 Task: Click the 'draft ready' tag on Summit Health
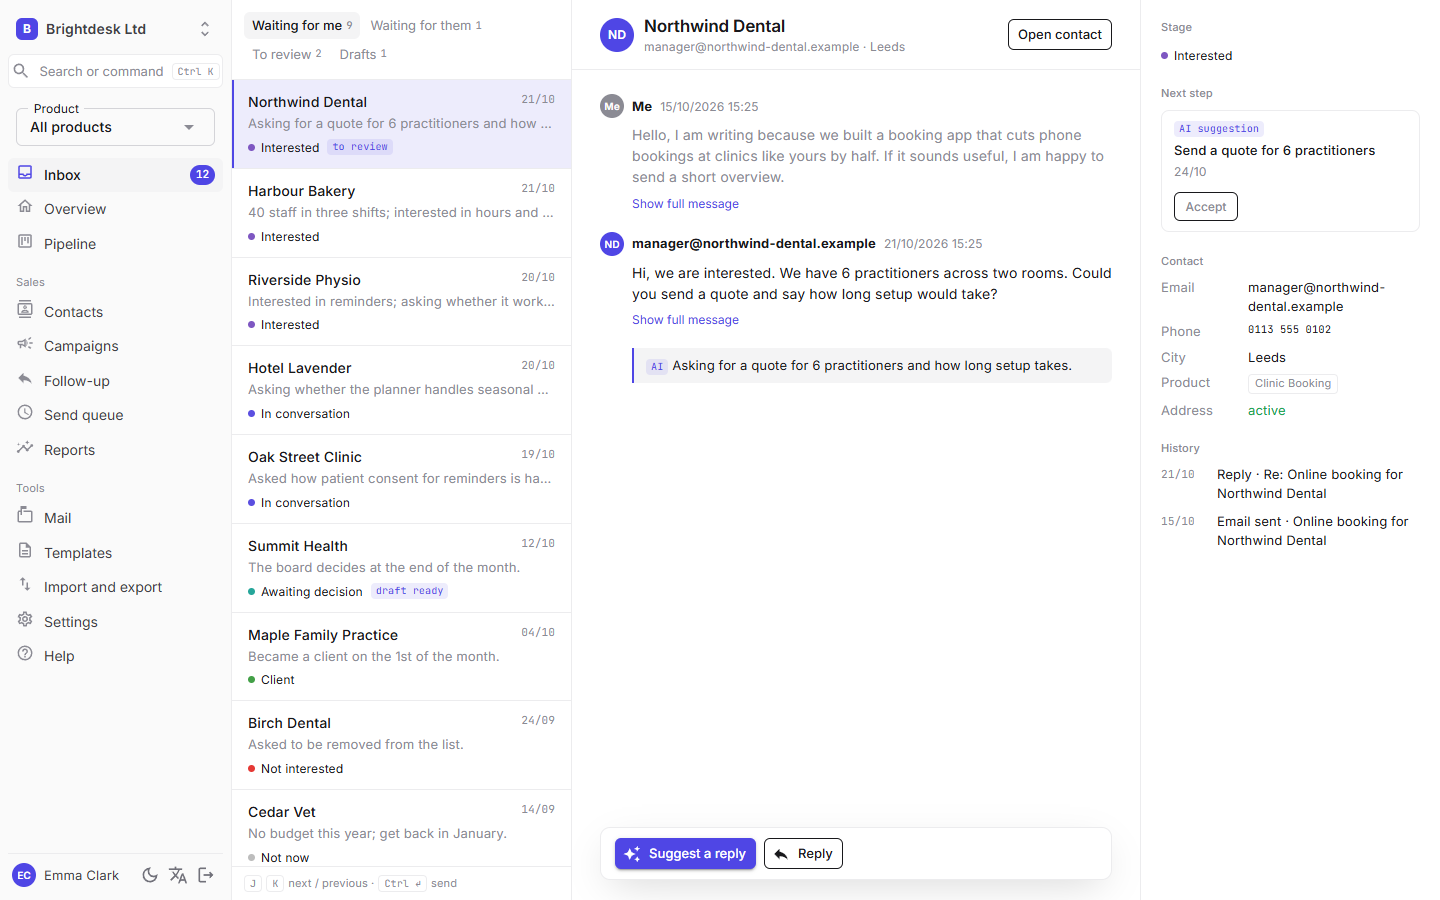coord(409,591)
